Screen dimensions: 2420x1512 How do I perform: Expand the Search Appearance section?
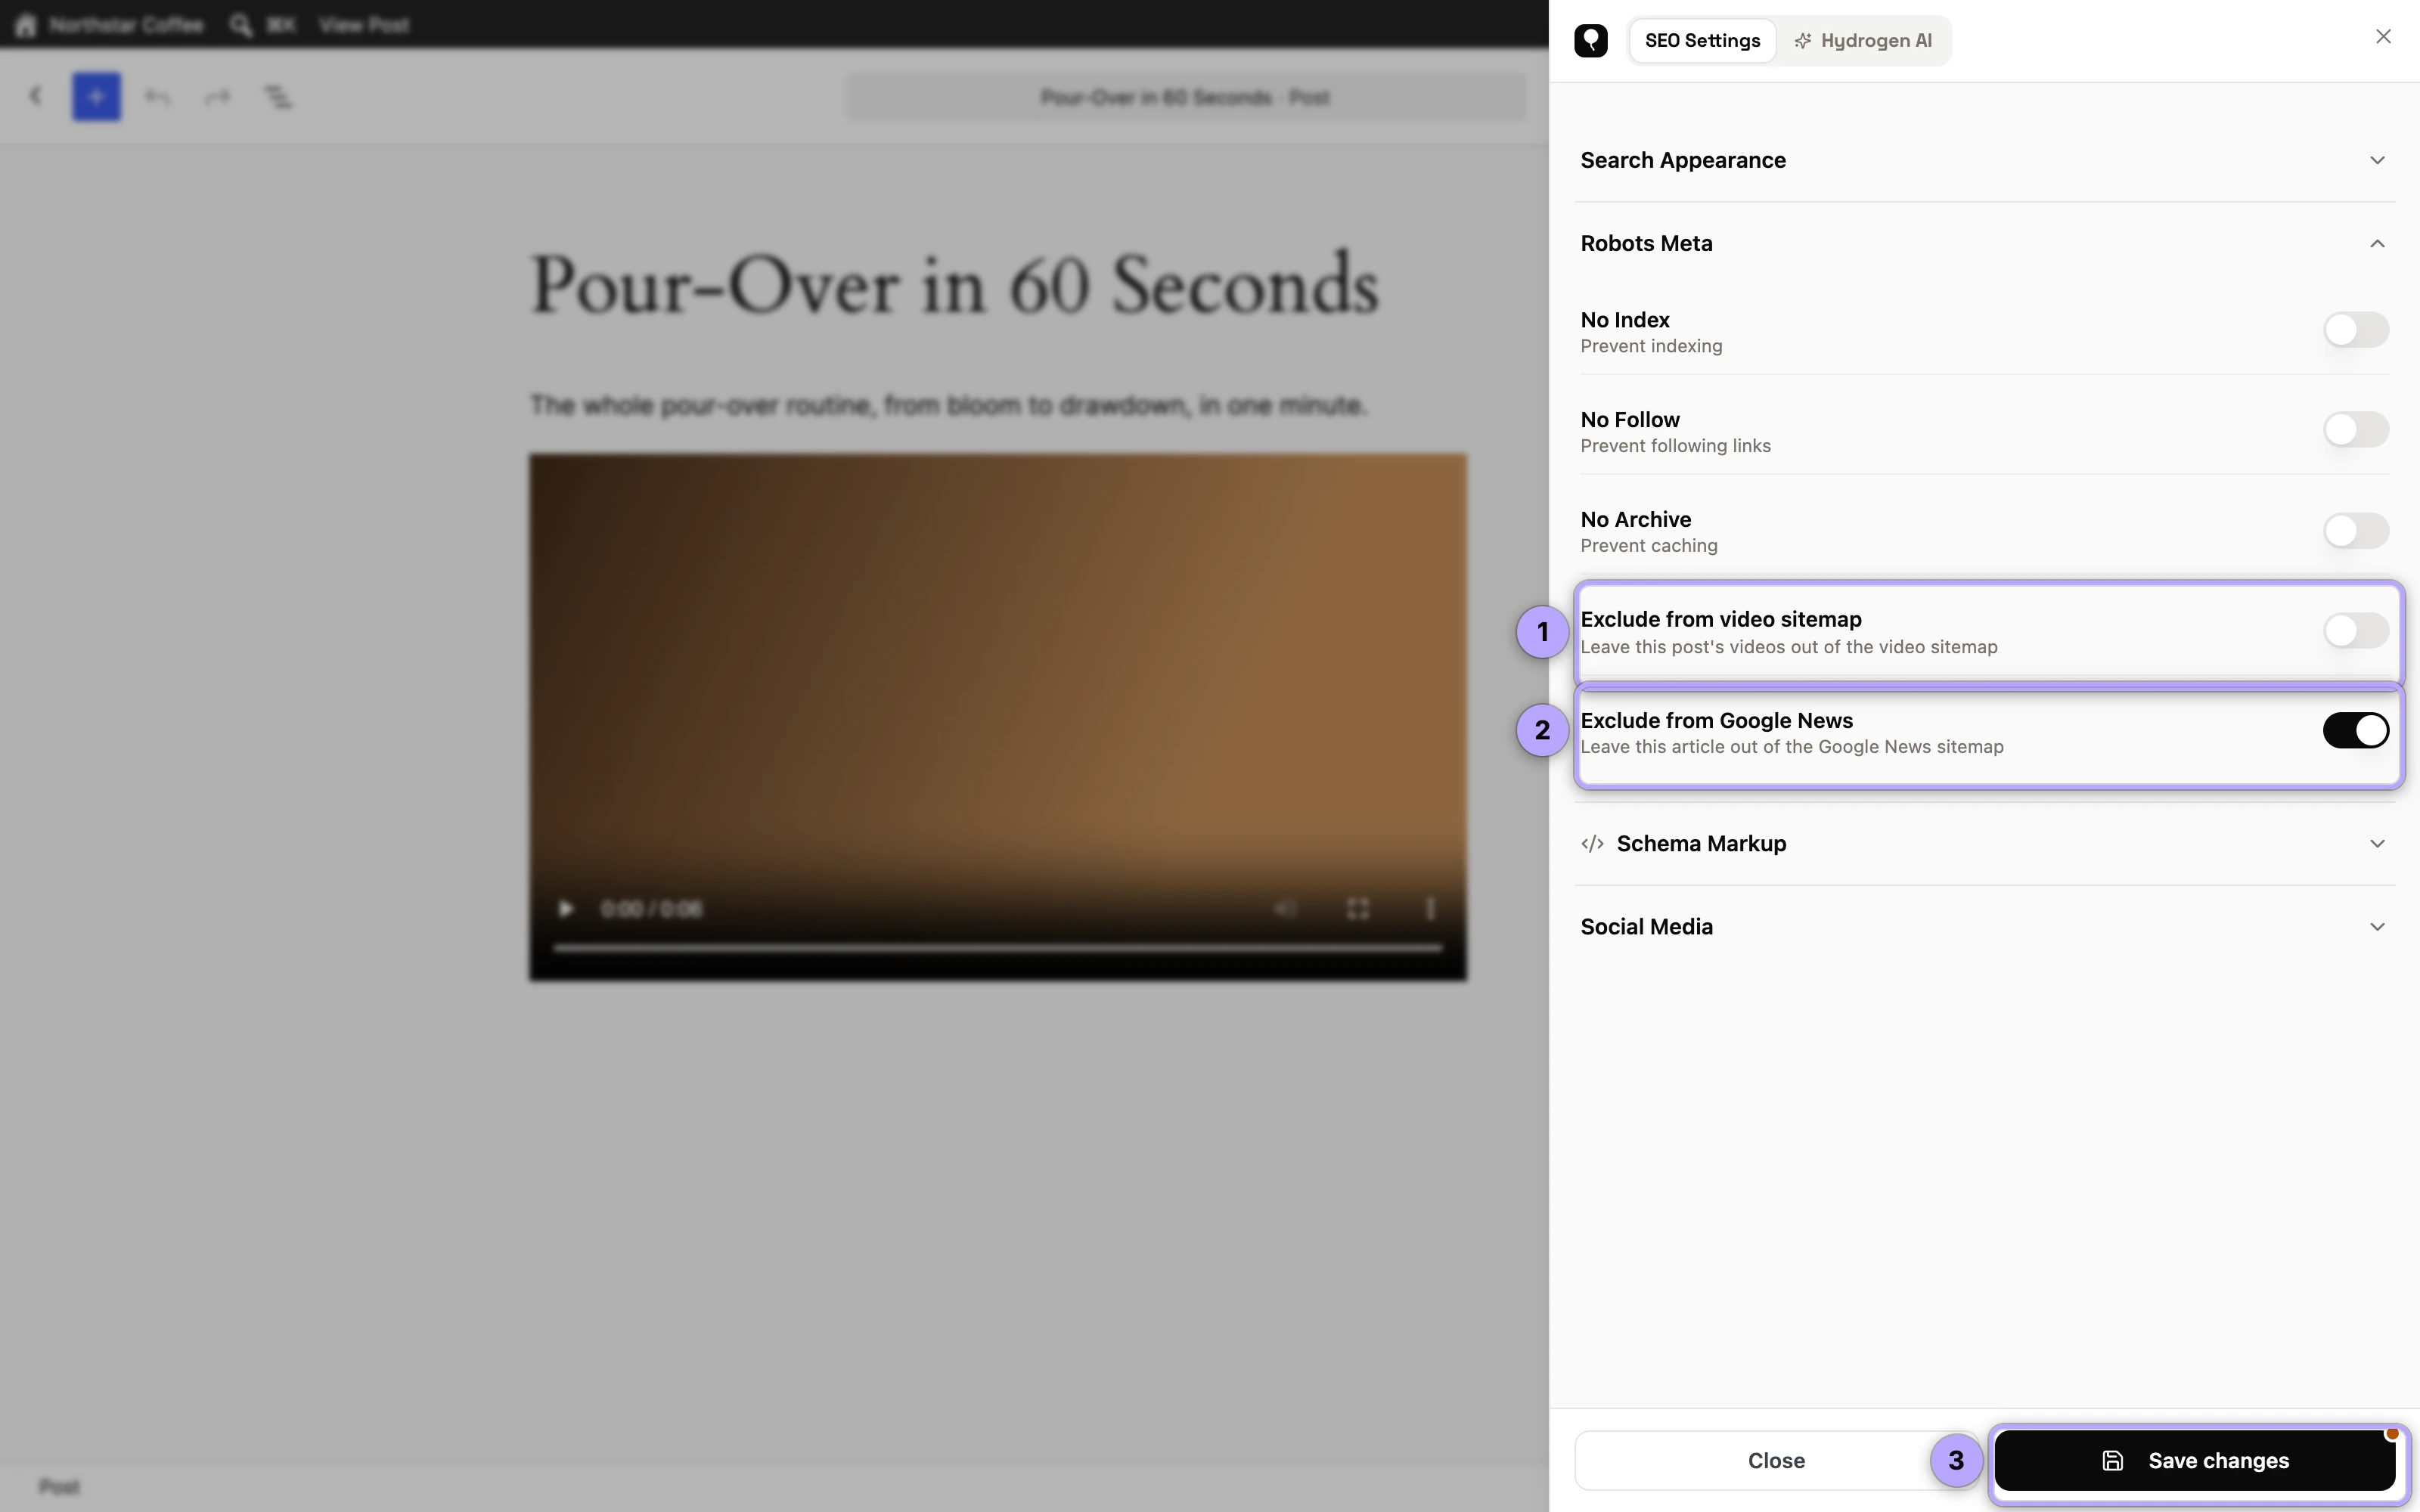(1985, 160)
